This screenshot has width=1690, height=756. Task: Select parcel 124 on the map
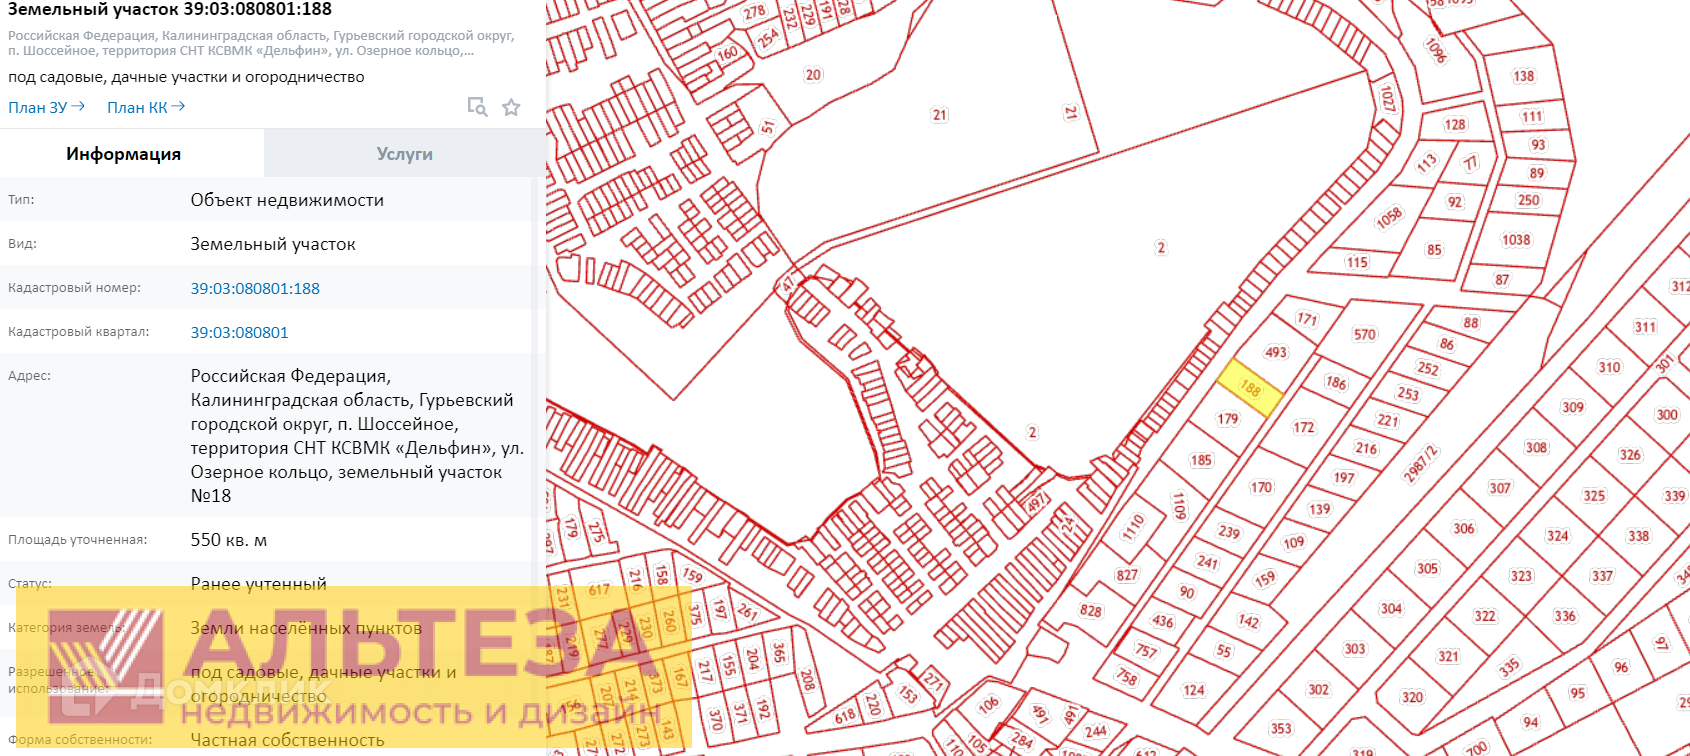[1193, 690]
